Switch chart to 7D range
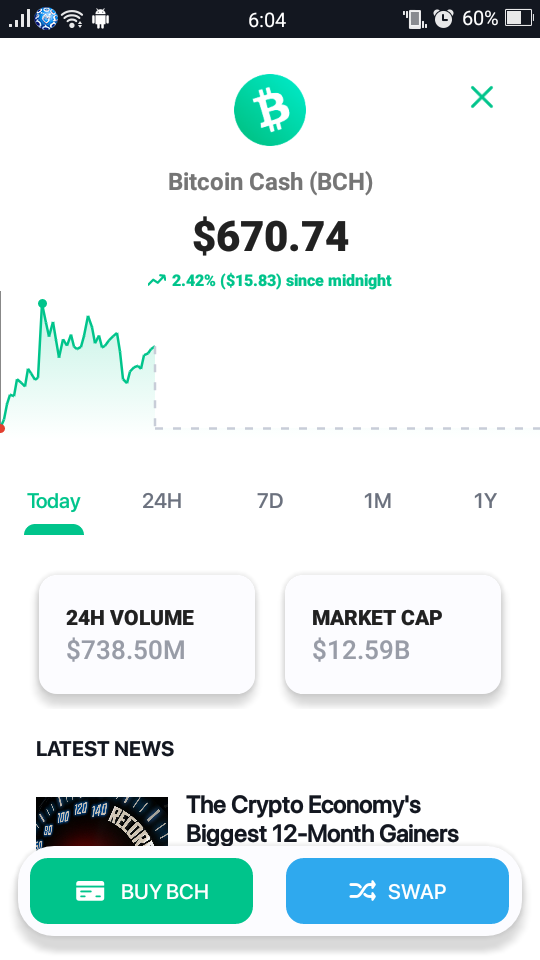540x960 pixels. 270,501
